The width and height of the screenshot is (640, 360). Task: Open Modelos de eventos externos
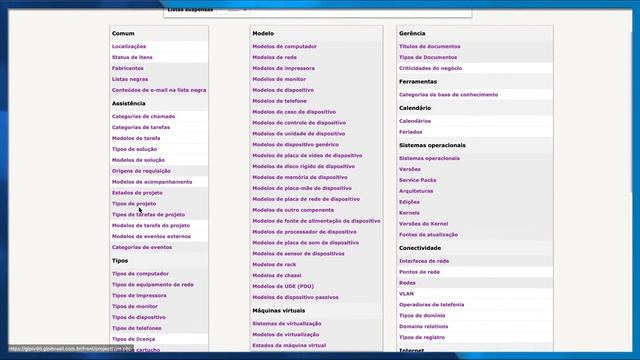(151, 236)
